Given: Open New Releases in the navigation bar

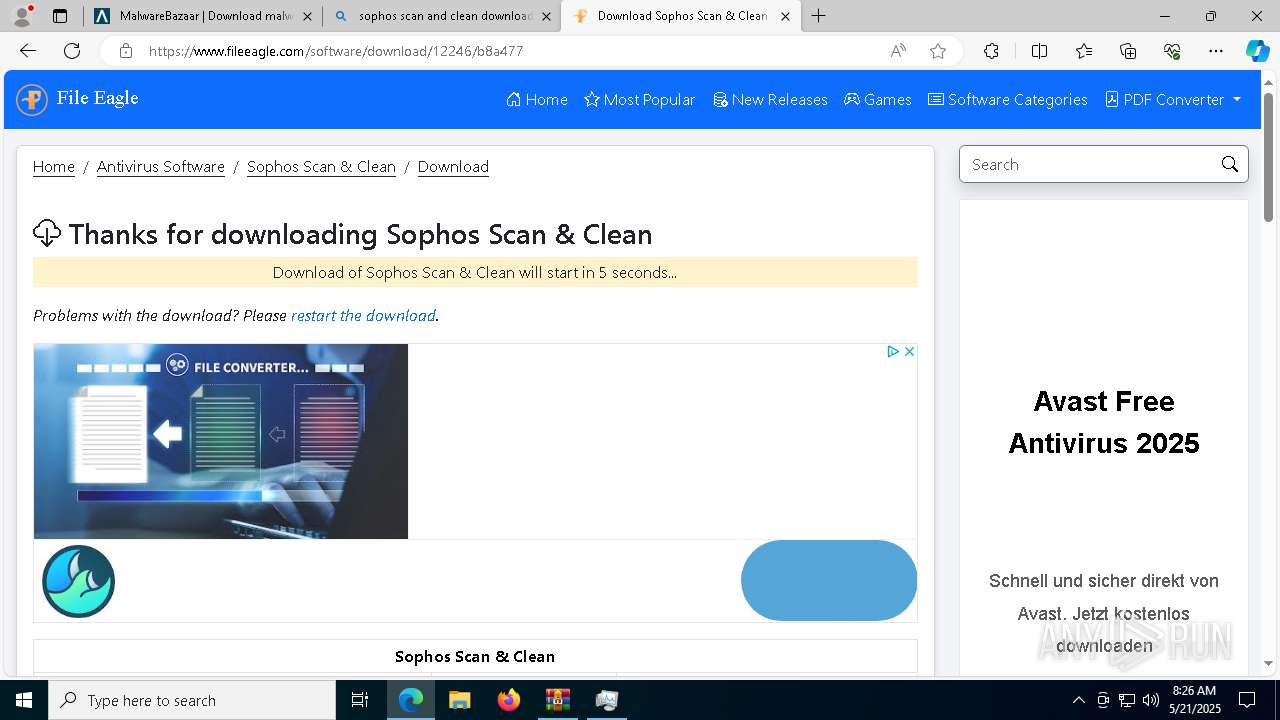Looking at the screenshot, I should tap(770, 100).
